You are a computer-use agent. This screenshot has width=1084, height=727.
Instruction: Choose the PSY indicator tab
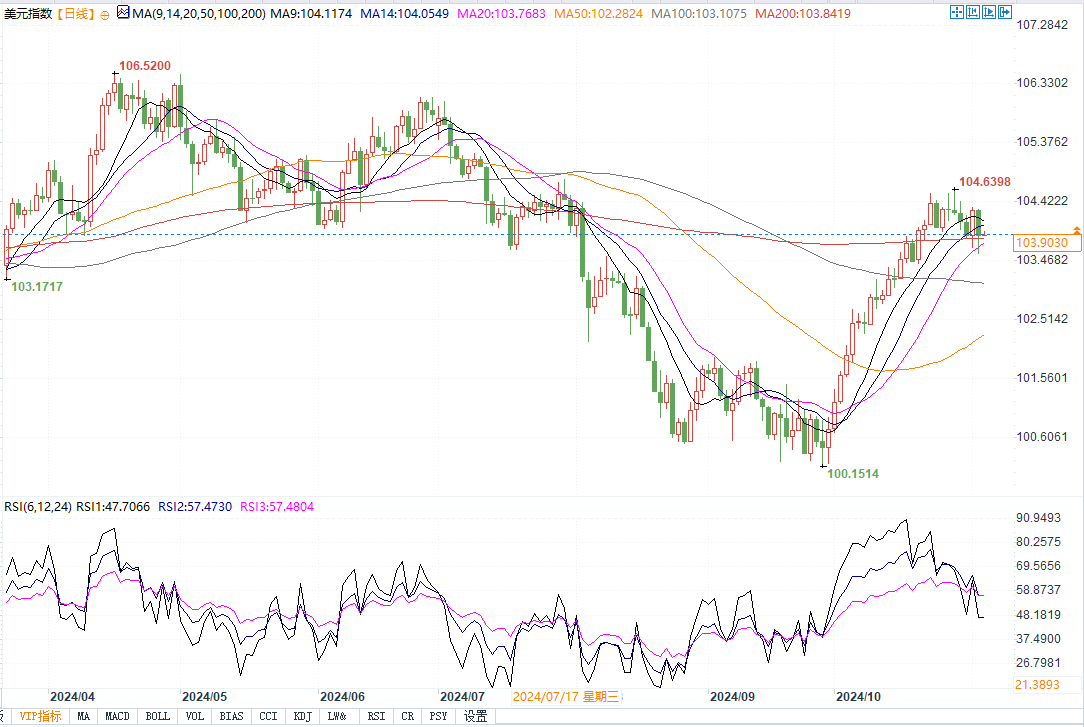[x=438, y=716]
